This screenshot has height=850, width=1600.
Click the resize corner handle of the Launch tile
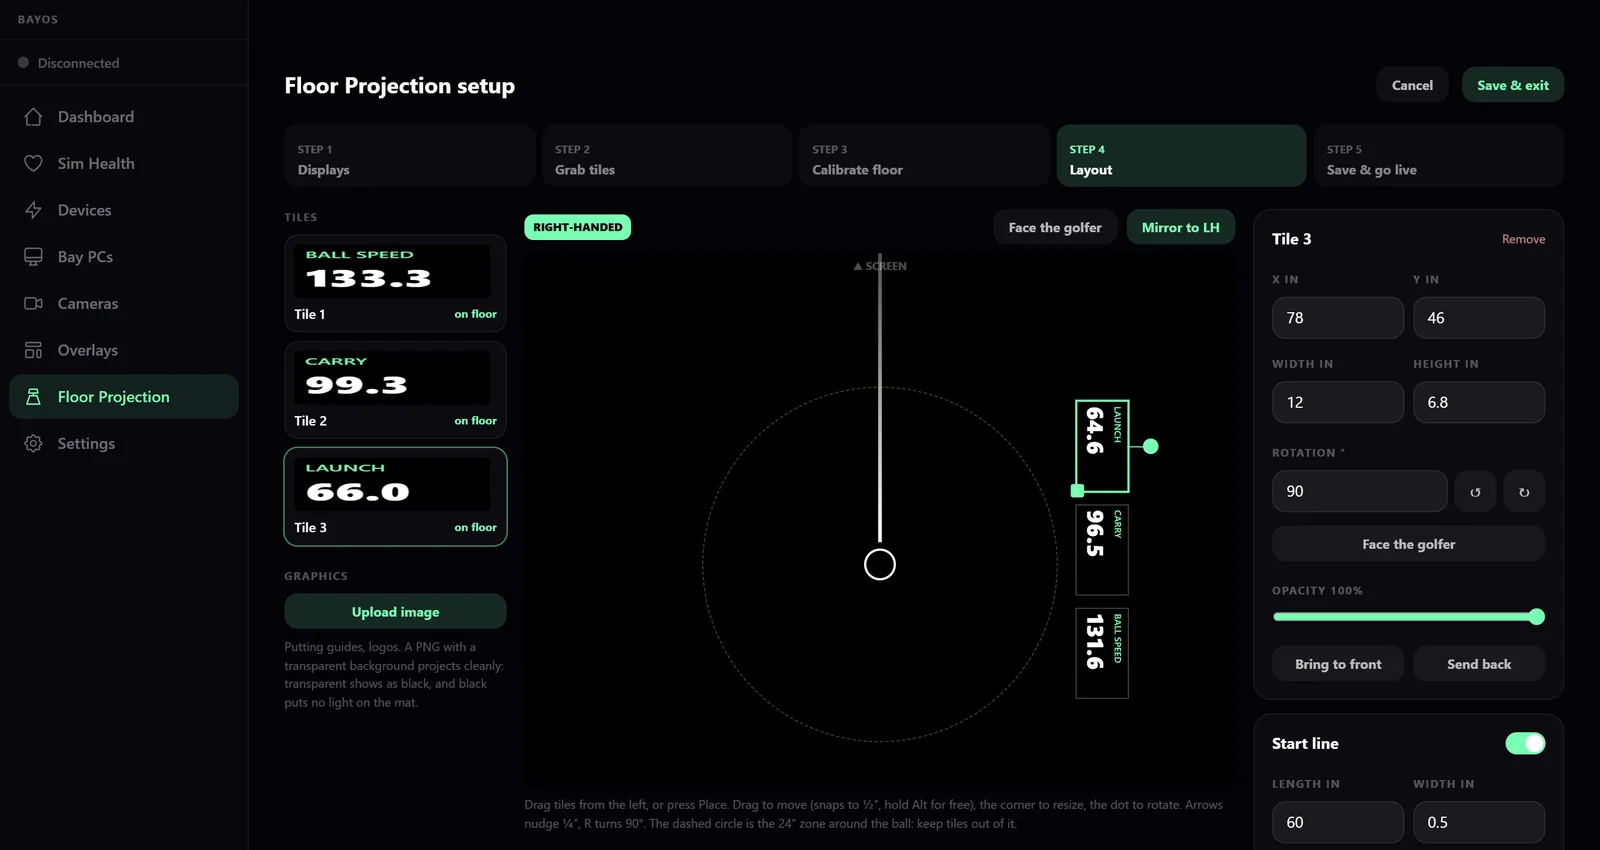tap(1077, 491)
